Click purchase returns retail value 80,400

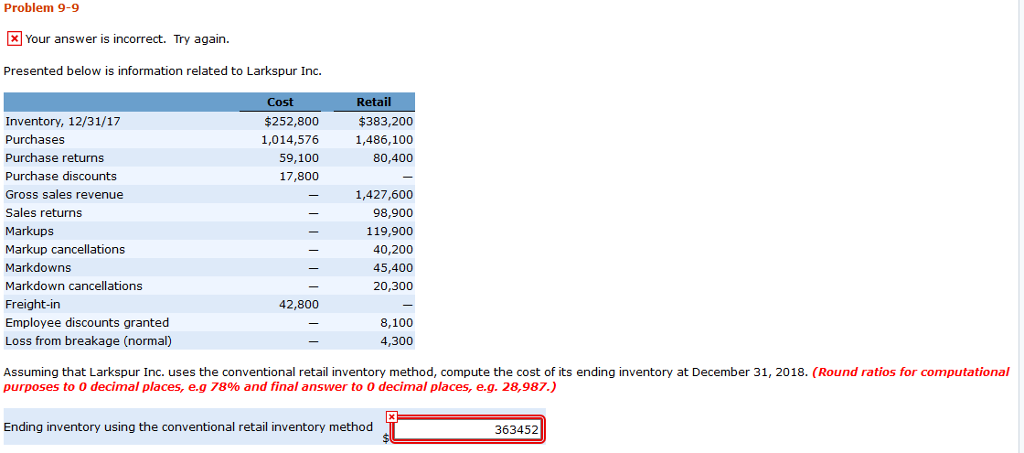coord(394,158)
